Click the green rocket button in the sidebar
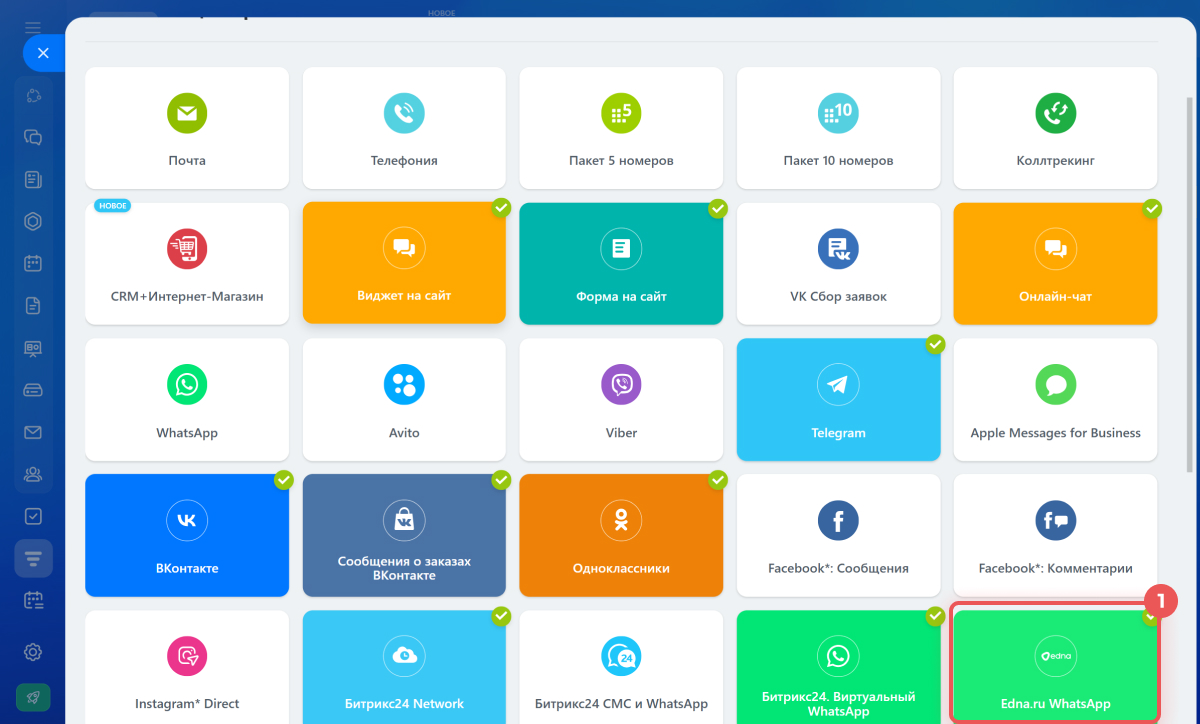 (33, 697)
